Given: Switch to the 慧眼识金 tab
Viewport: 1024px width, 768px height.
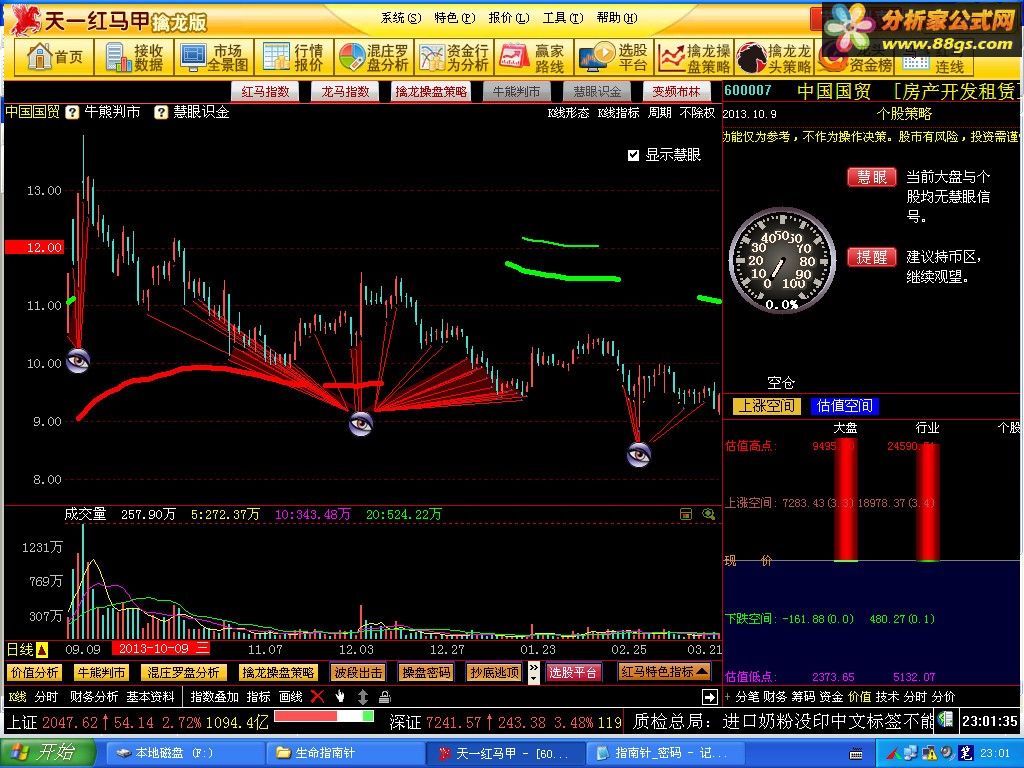Looking at the screenshot, I should 597,91.
